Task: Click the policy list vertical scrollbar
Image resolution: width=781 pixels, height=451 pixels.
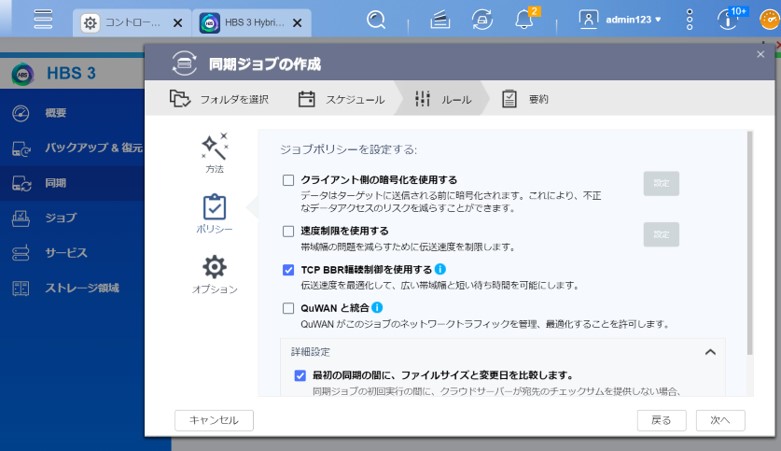Action: click(748, 240)
